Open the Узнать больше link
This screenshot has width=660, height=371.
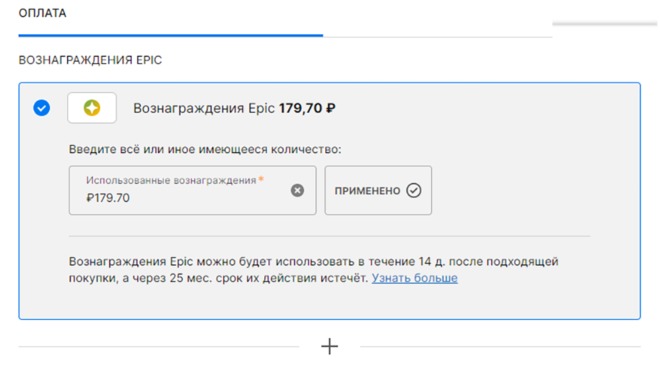tap(415, 278)
